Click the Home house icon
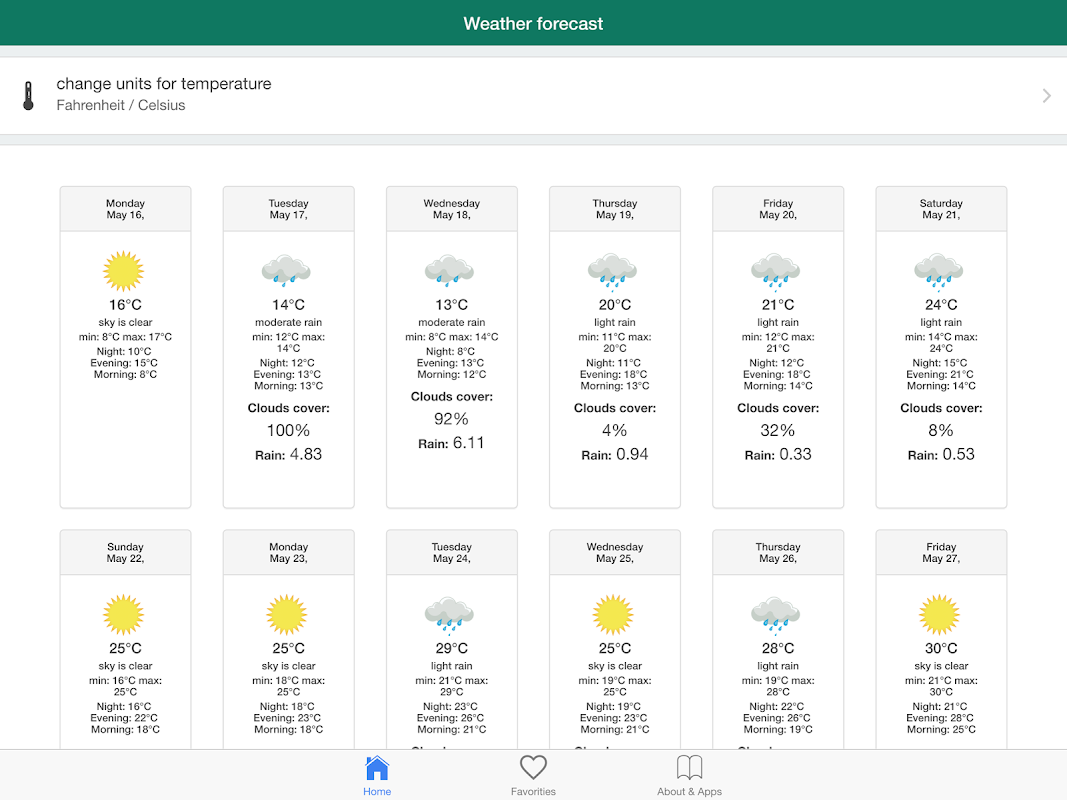Image resolution: width=1067 pixels, height=800 pixels. click(x=377, y=767)
